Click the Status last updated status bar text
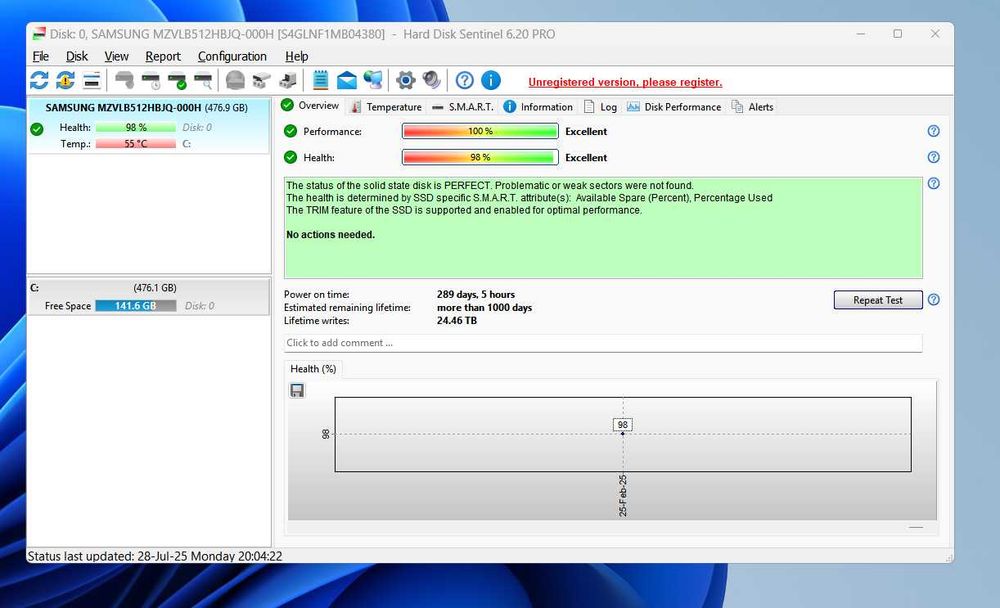The width and height of the screenshot is (1000, 608). coord(155,556)
